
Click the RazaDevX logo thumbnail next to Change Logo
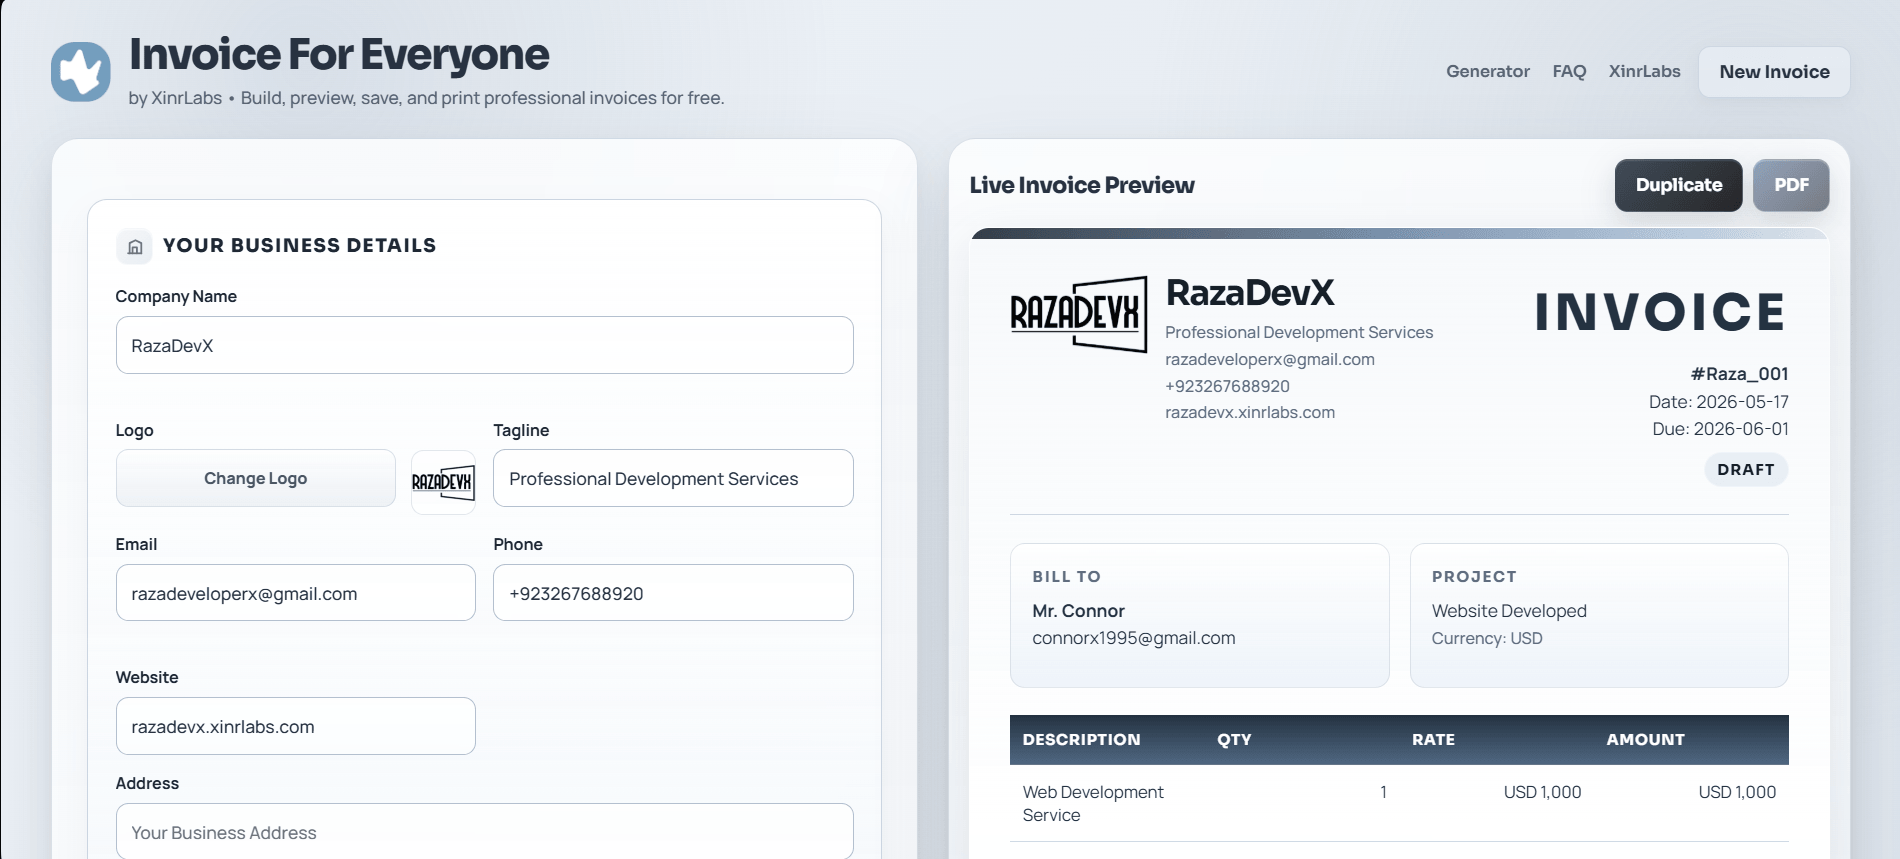(443, 482)
